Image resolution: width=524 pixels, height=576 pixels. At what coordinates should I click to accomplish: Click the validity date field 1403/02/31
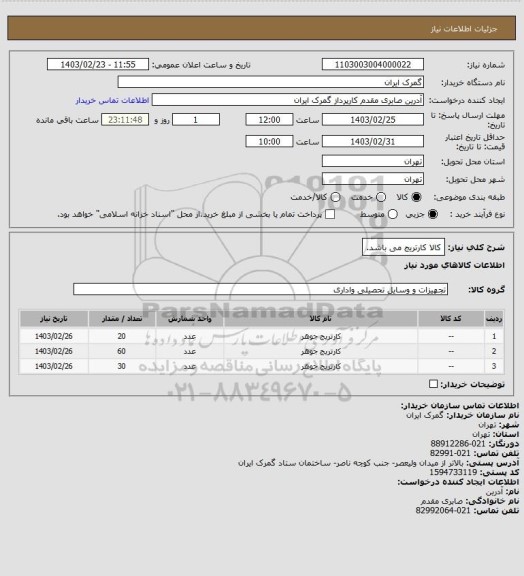[373, 141]
